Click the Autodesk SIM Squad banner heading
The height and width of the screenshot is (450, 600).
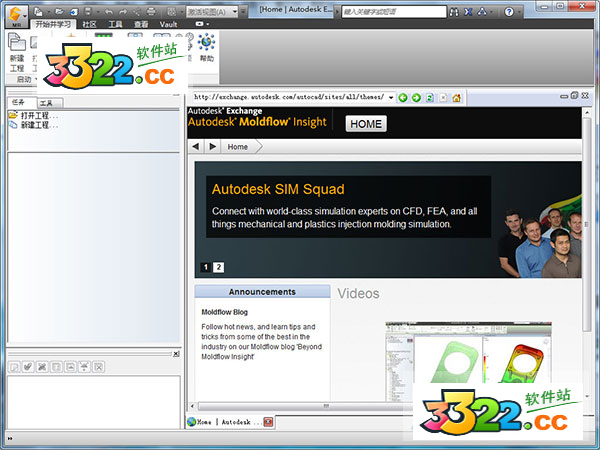(278, 189)
